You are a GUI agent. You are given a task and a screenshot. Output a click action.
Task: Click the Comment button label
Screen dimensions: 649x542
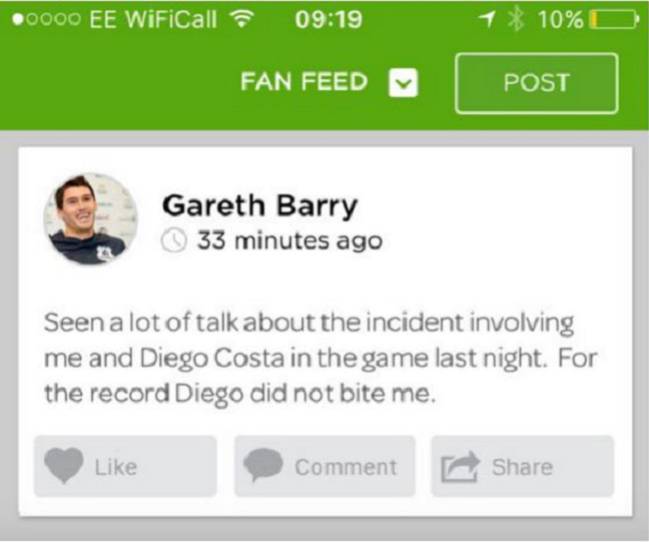(346, 467)
